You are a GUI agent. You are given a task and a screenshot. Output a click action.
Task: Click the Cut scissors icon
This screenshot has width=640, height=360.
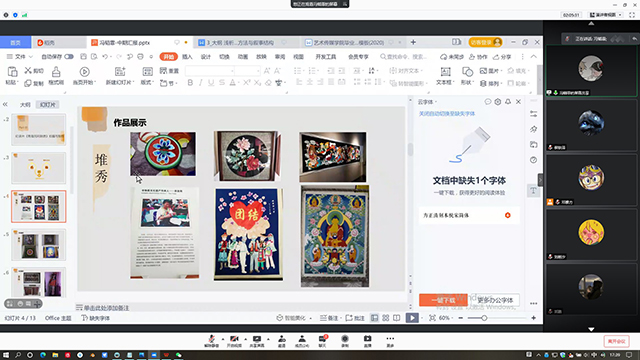pos(28,71)
